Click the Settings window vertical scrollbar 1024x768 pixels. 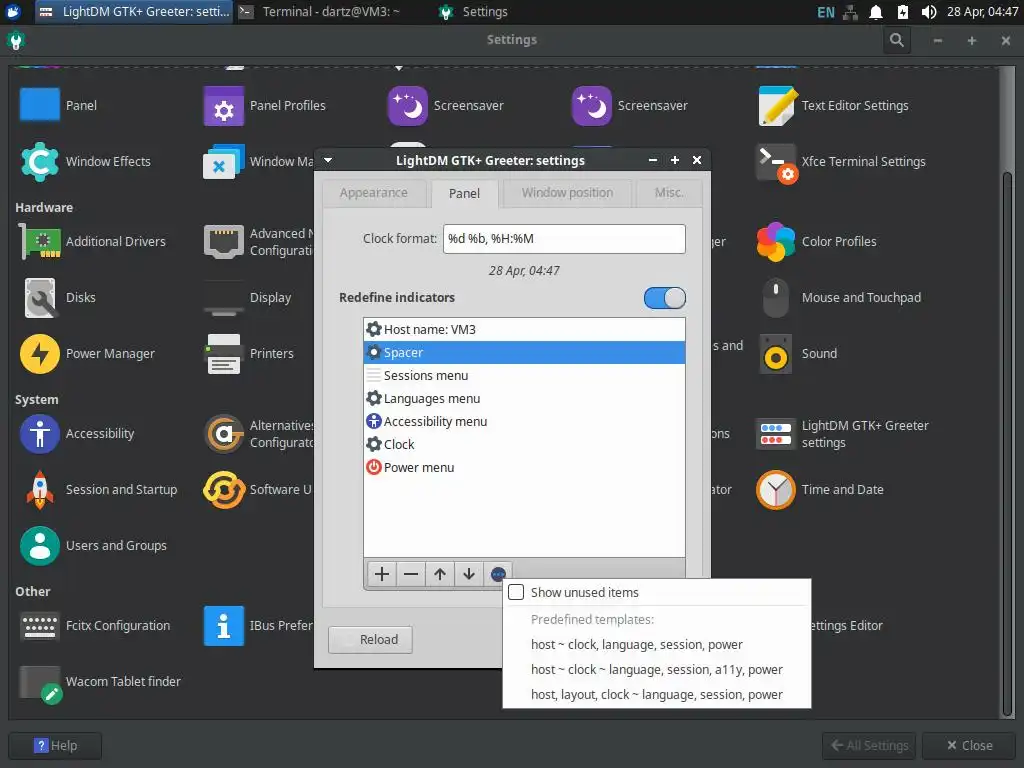pyautogui.click(x=1008, y=444)
